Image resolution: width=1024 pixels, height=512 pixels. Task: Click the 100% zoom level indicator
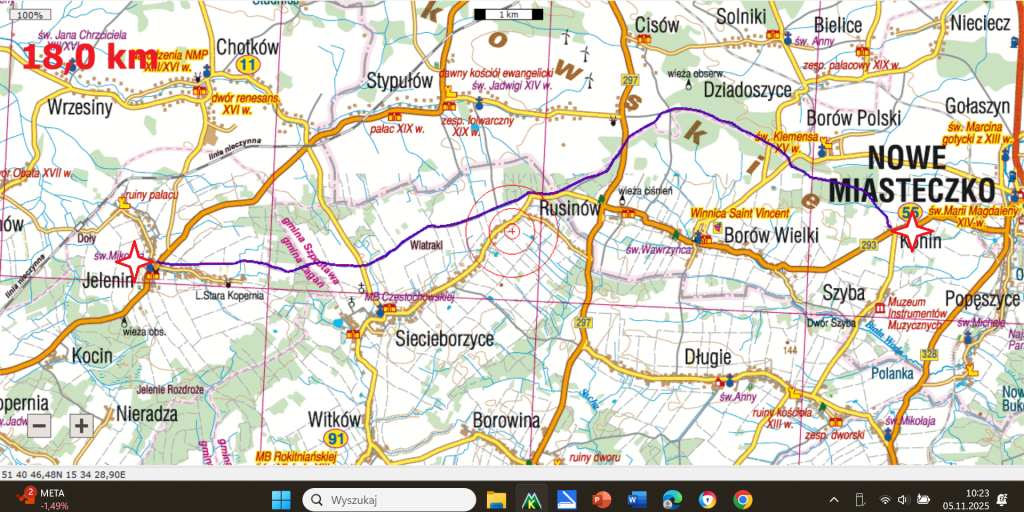coord(31,14)
